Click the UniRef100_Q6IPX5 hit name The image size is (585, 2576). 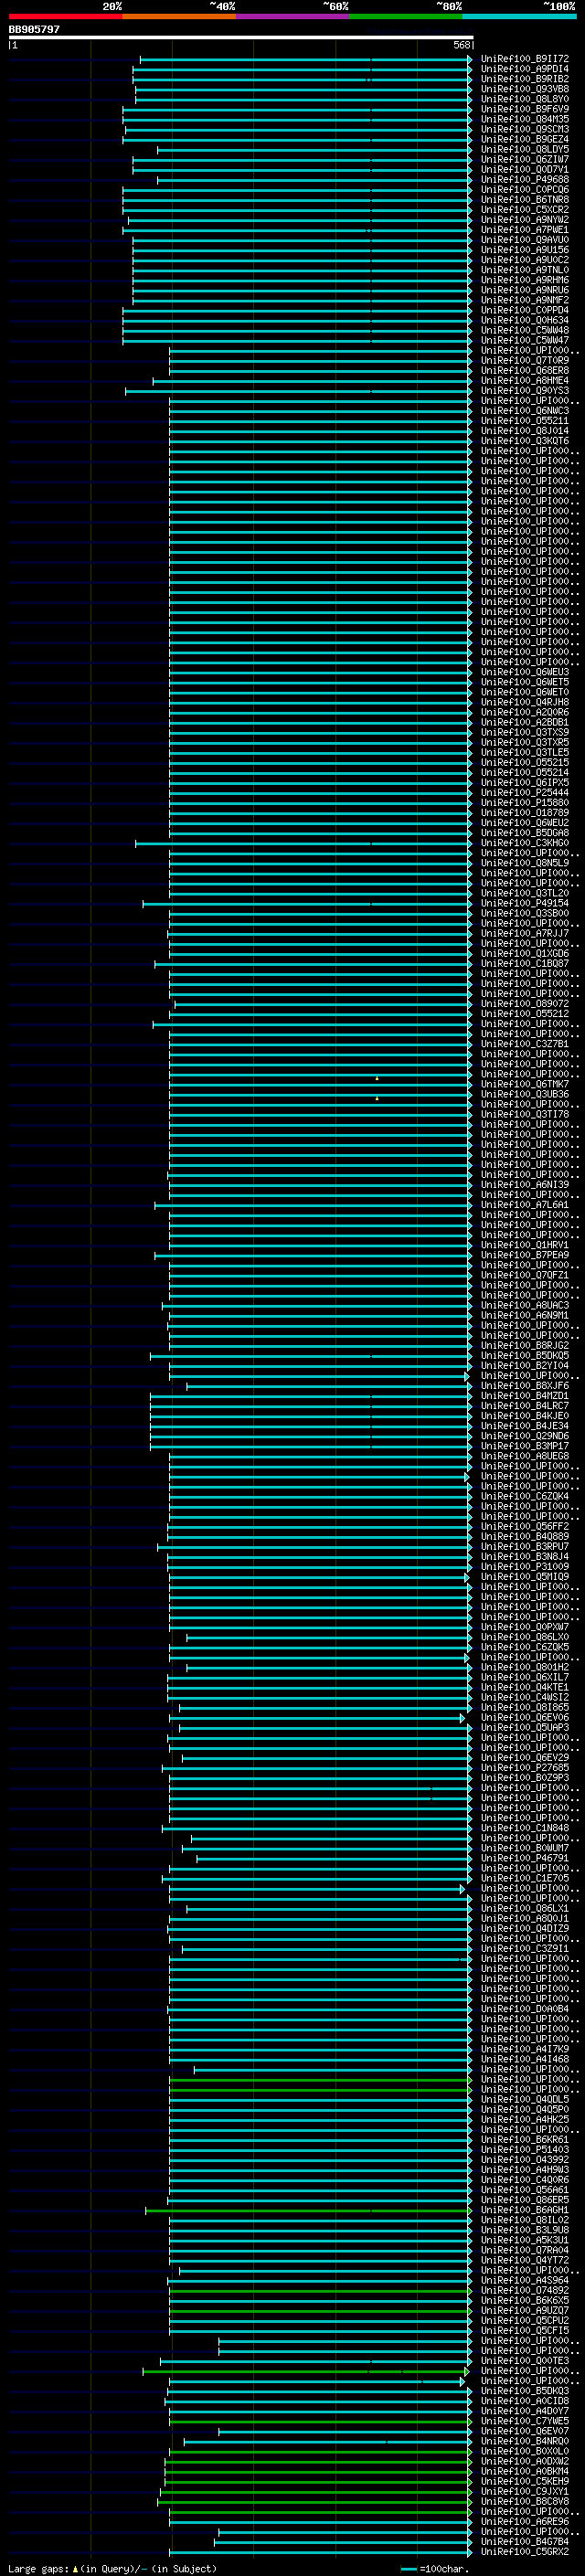pyautogui.click(x=525, y=782)
